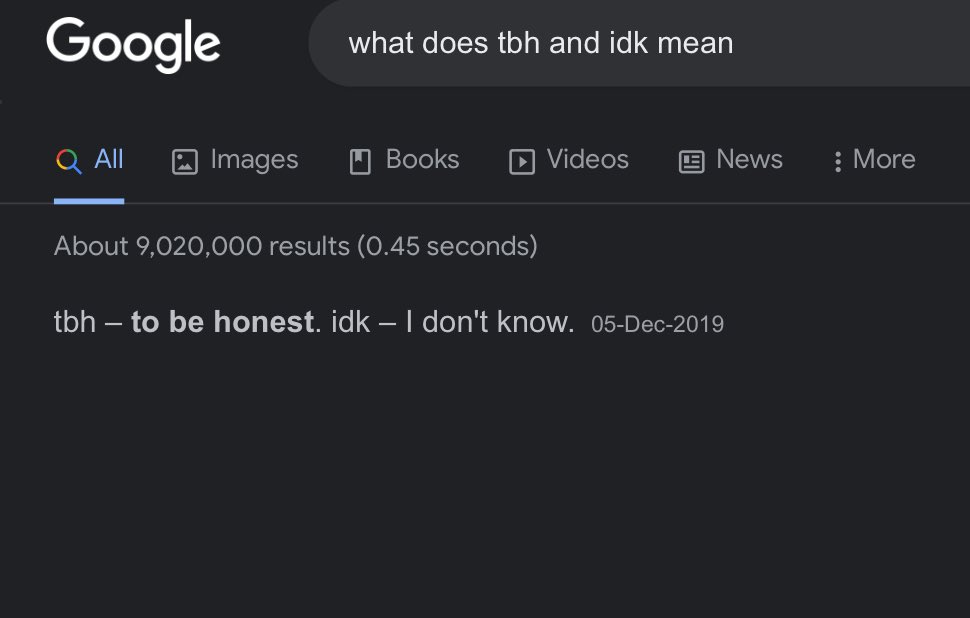Click the bold 'to be honest' text

pos(223,322)
